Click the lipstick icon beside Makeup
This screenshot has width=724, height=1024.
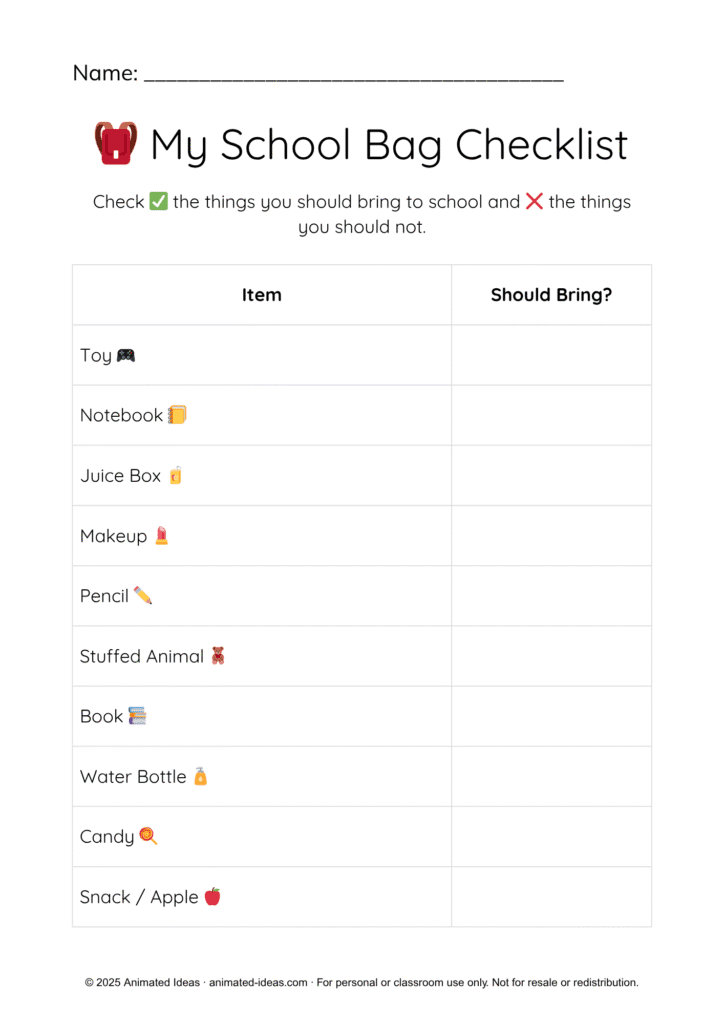point(162,536)
